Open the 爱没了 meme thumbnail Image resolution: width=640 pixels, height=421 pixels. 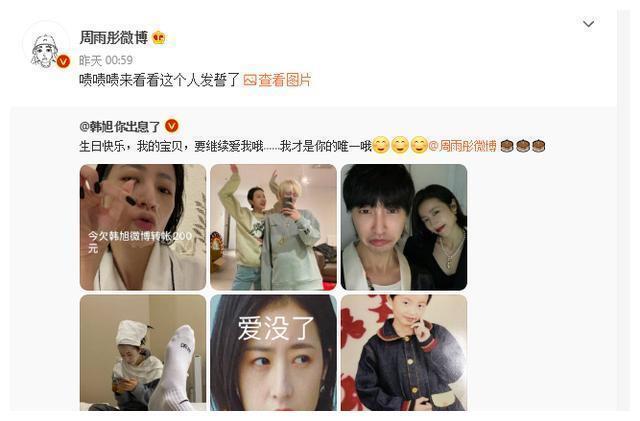click(273, 353)
